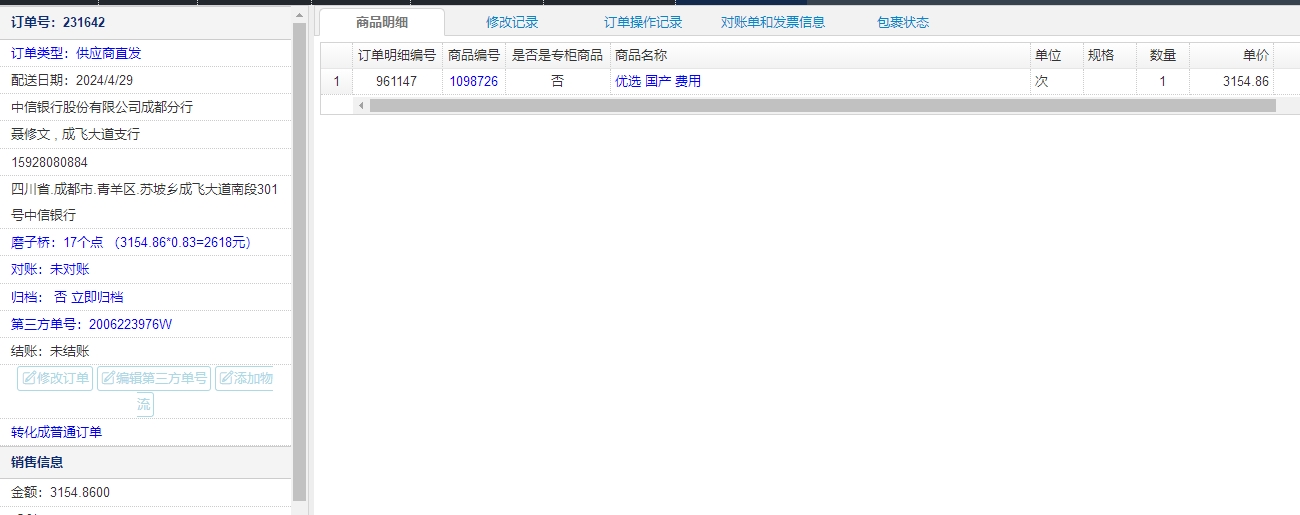
Task: Open product name 优选 国产 费用
Action: coord(658,82)
